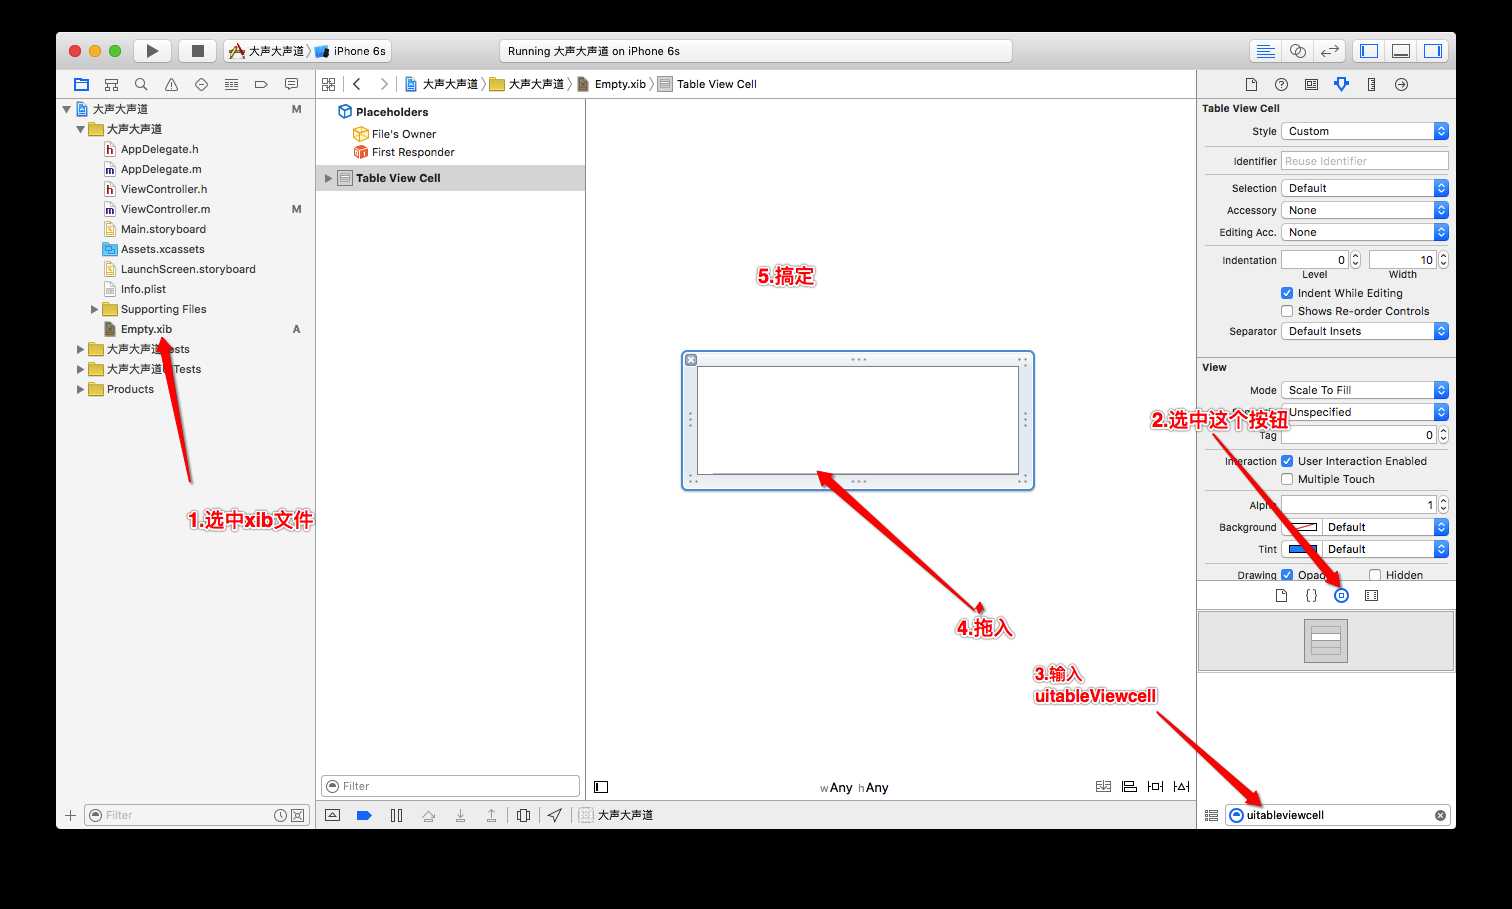The height and width of the screenshot is (909, 1512).
Task: Uncheck User Interaction Enabled
Action: 1287,461
